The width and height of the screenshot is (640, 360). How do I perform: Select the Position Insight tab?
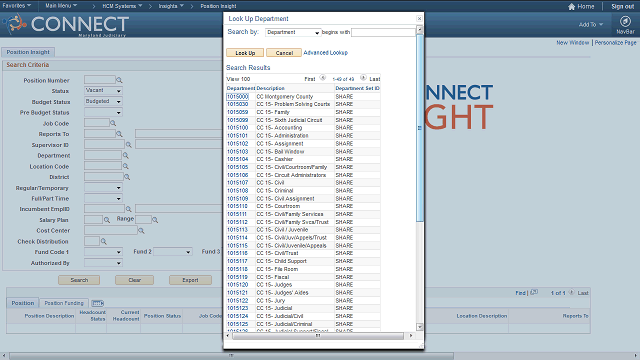[x=28, y=52]
